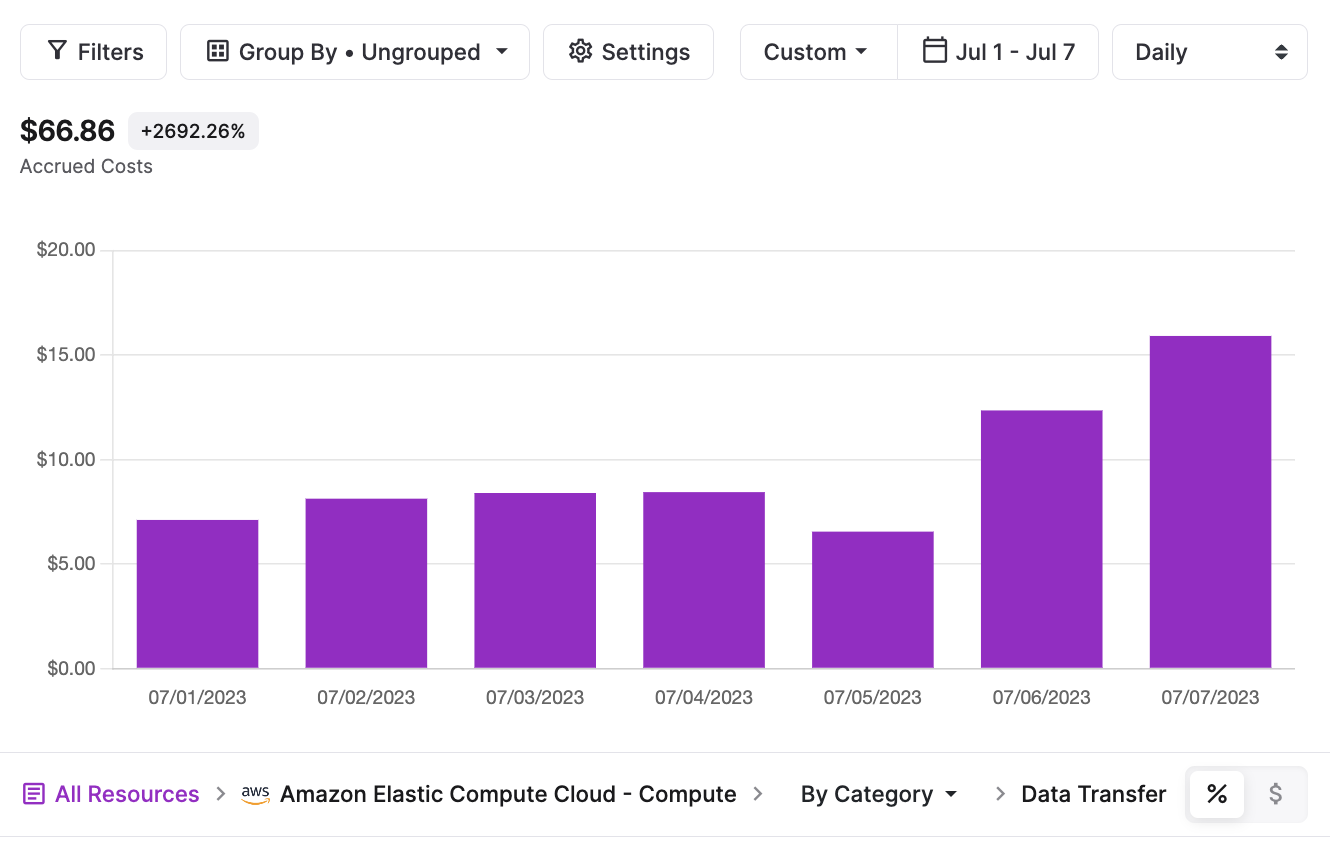1330x842 pixels.
Task: Navigate to All Resources link
Action: coord(127,794)
